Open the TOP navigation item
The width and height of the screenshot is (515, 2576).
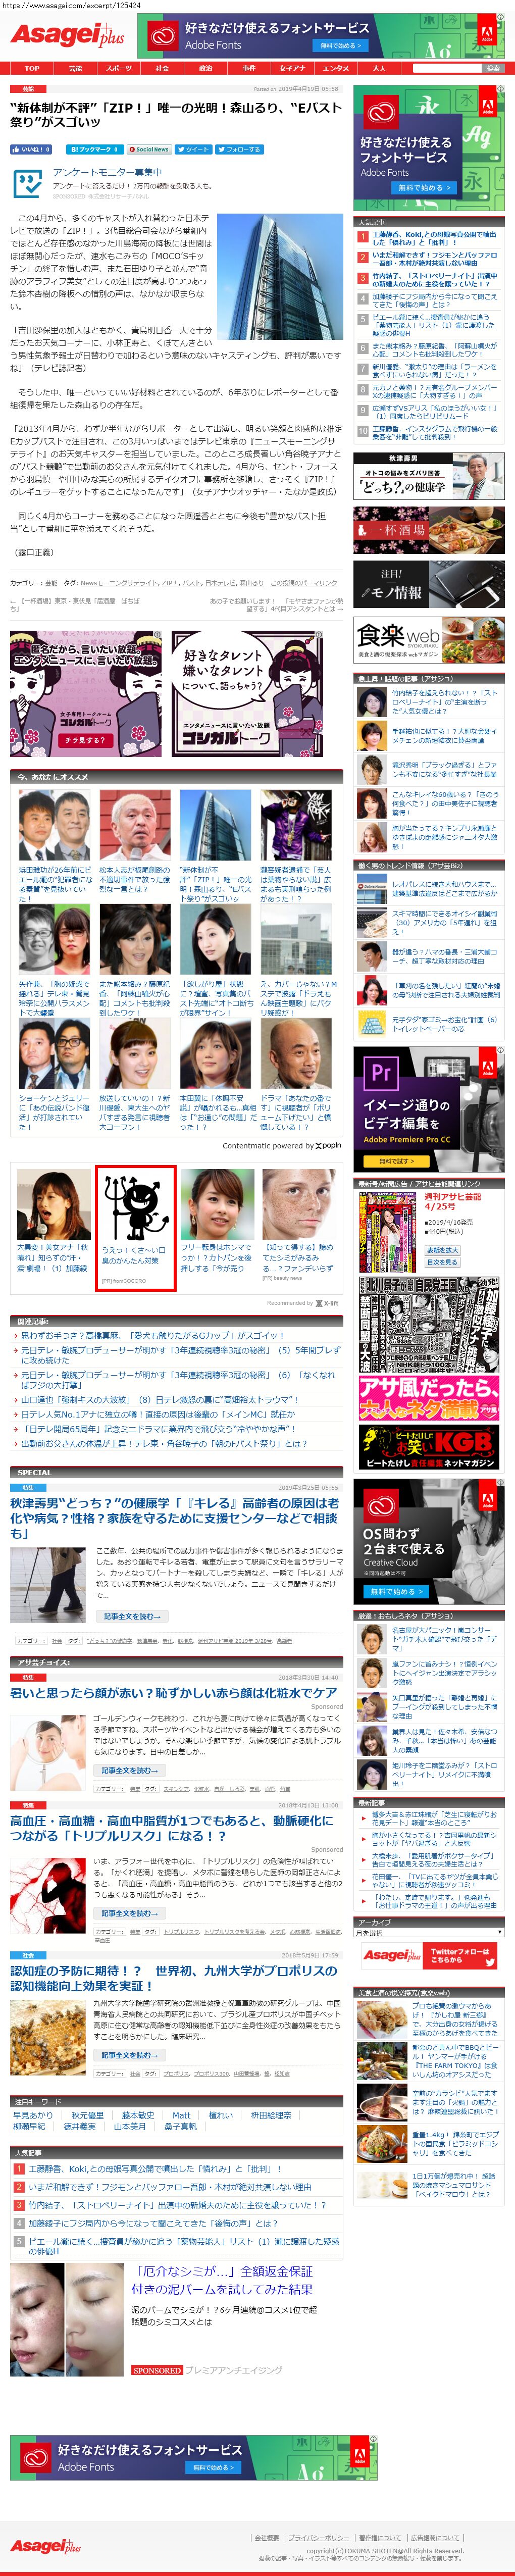[32, 68]
